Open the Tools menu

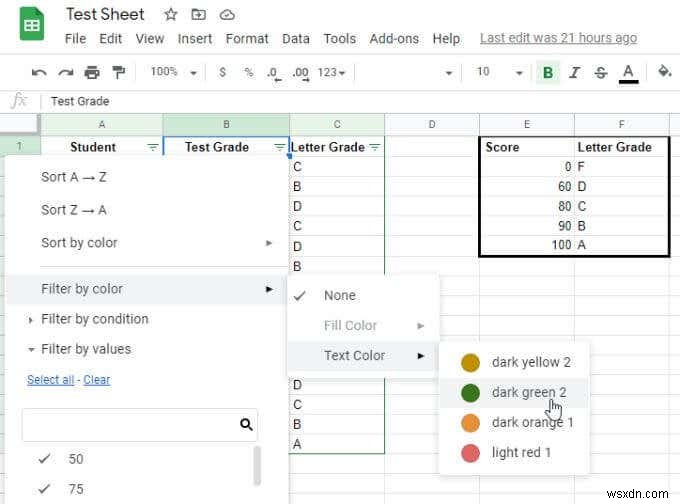(x=340, y=39)
